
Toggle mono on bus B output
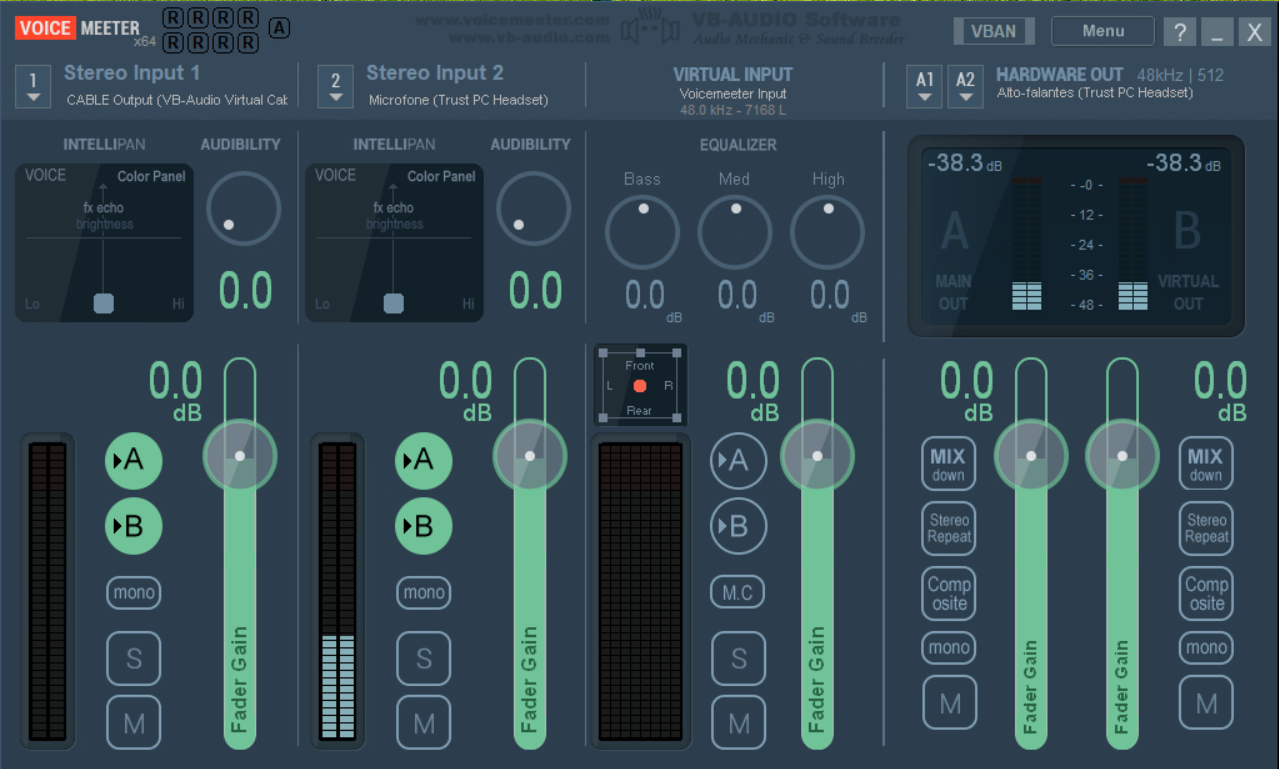1206,648
